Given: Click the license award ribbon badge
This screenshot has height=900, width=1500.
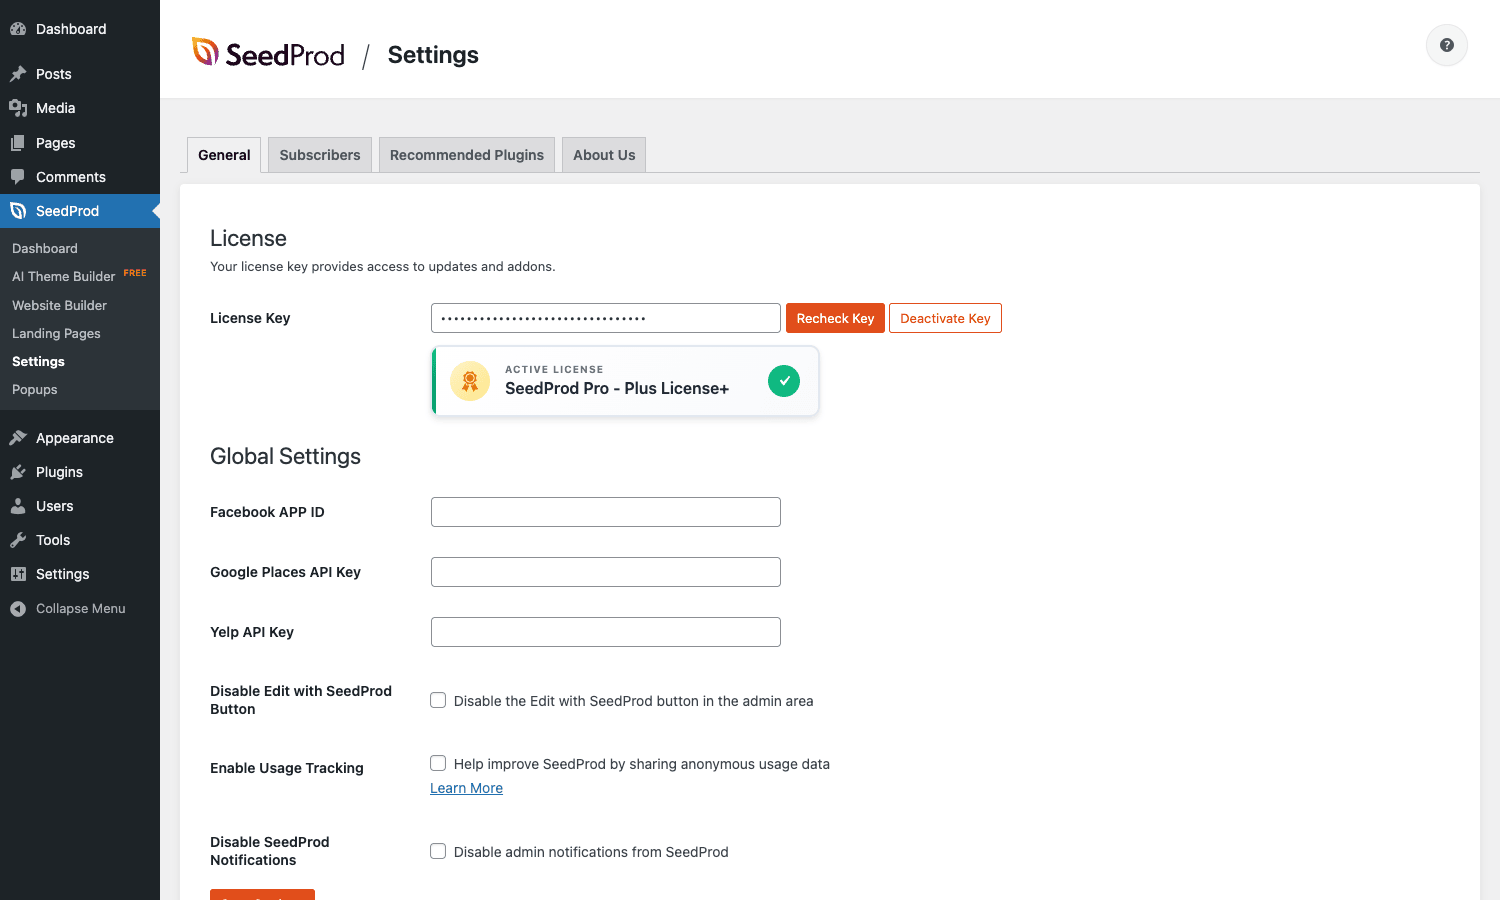Looking at the screenshot, I should pos(470,381).
